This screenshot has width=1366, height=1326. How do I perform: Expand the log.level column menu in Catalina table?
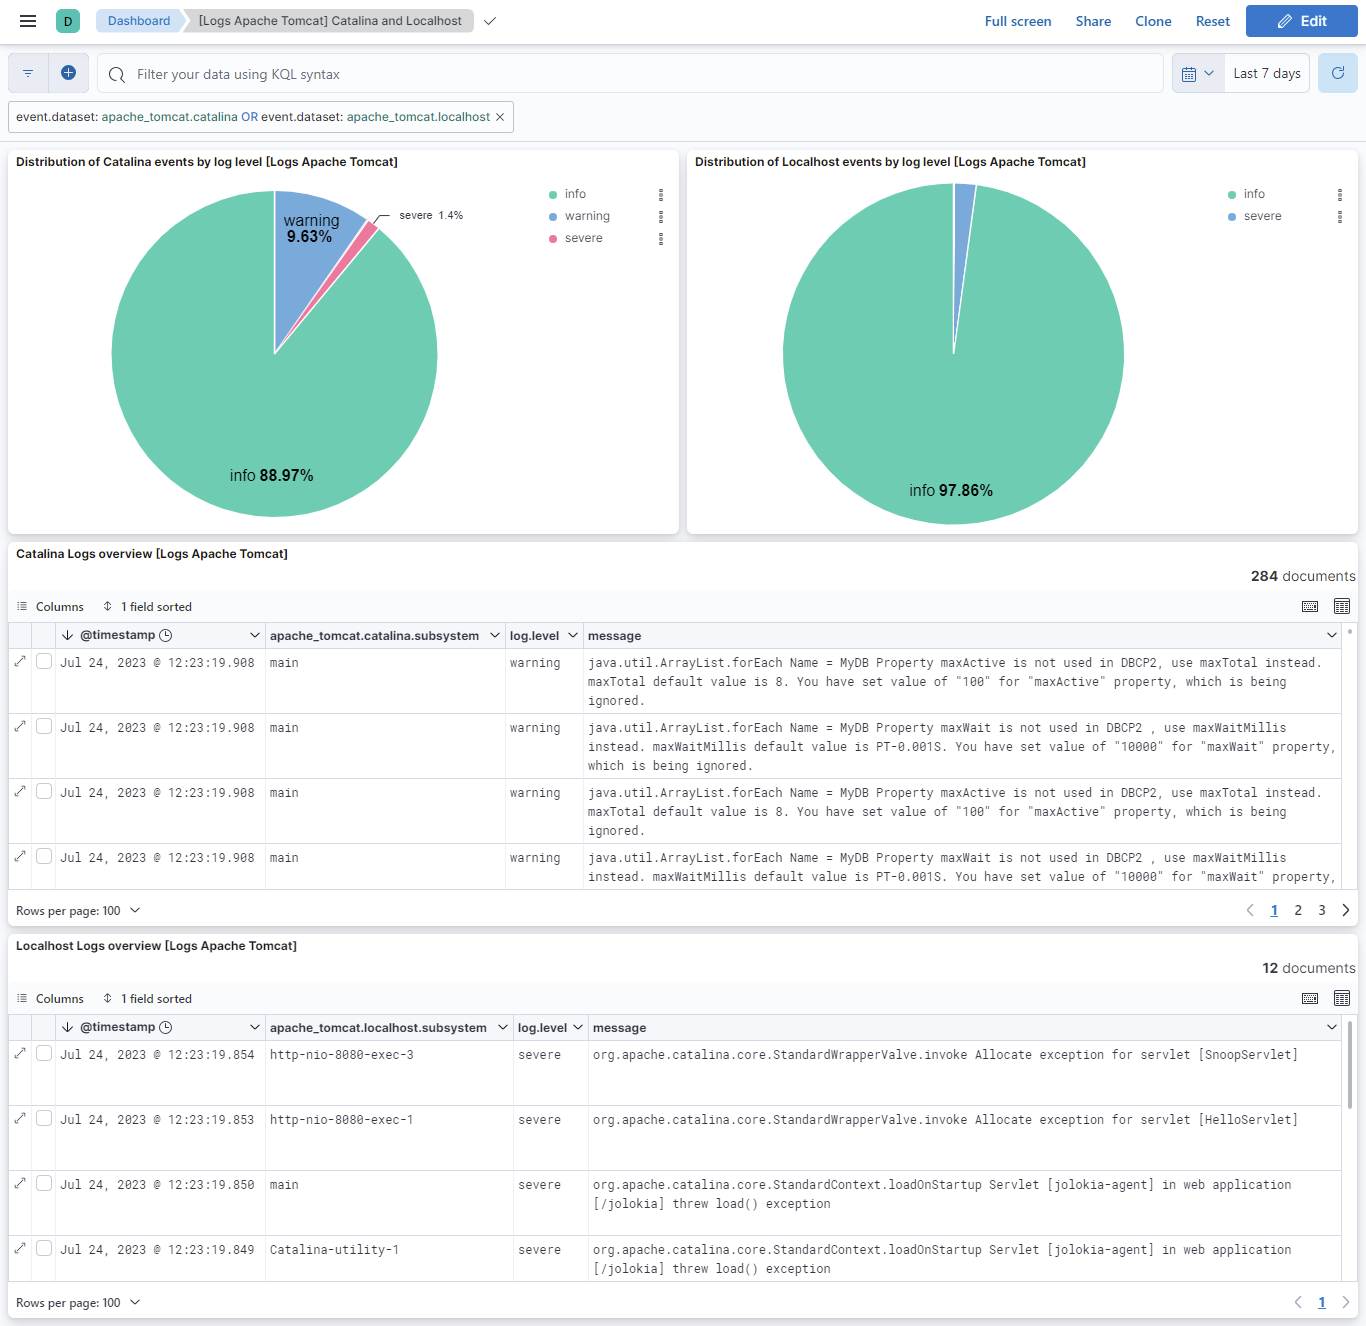(573, 635)
